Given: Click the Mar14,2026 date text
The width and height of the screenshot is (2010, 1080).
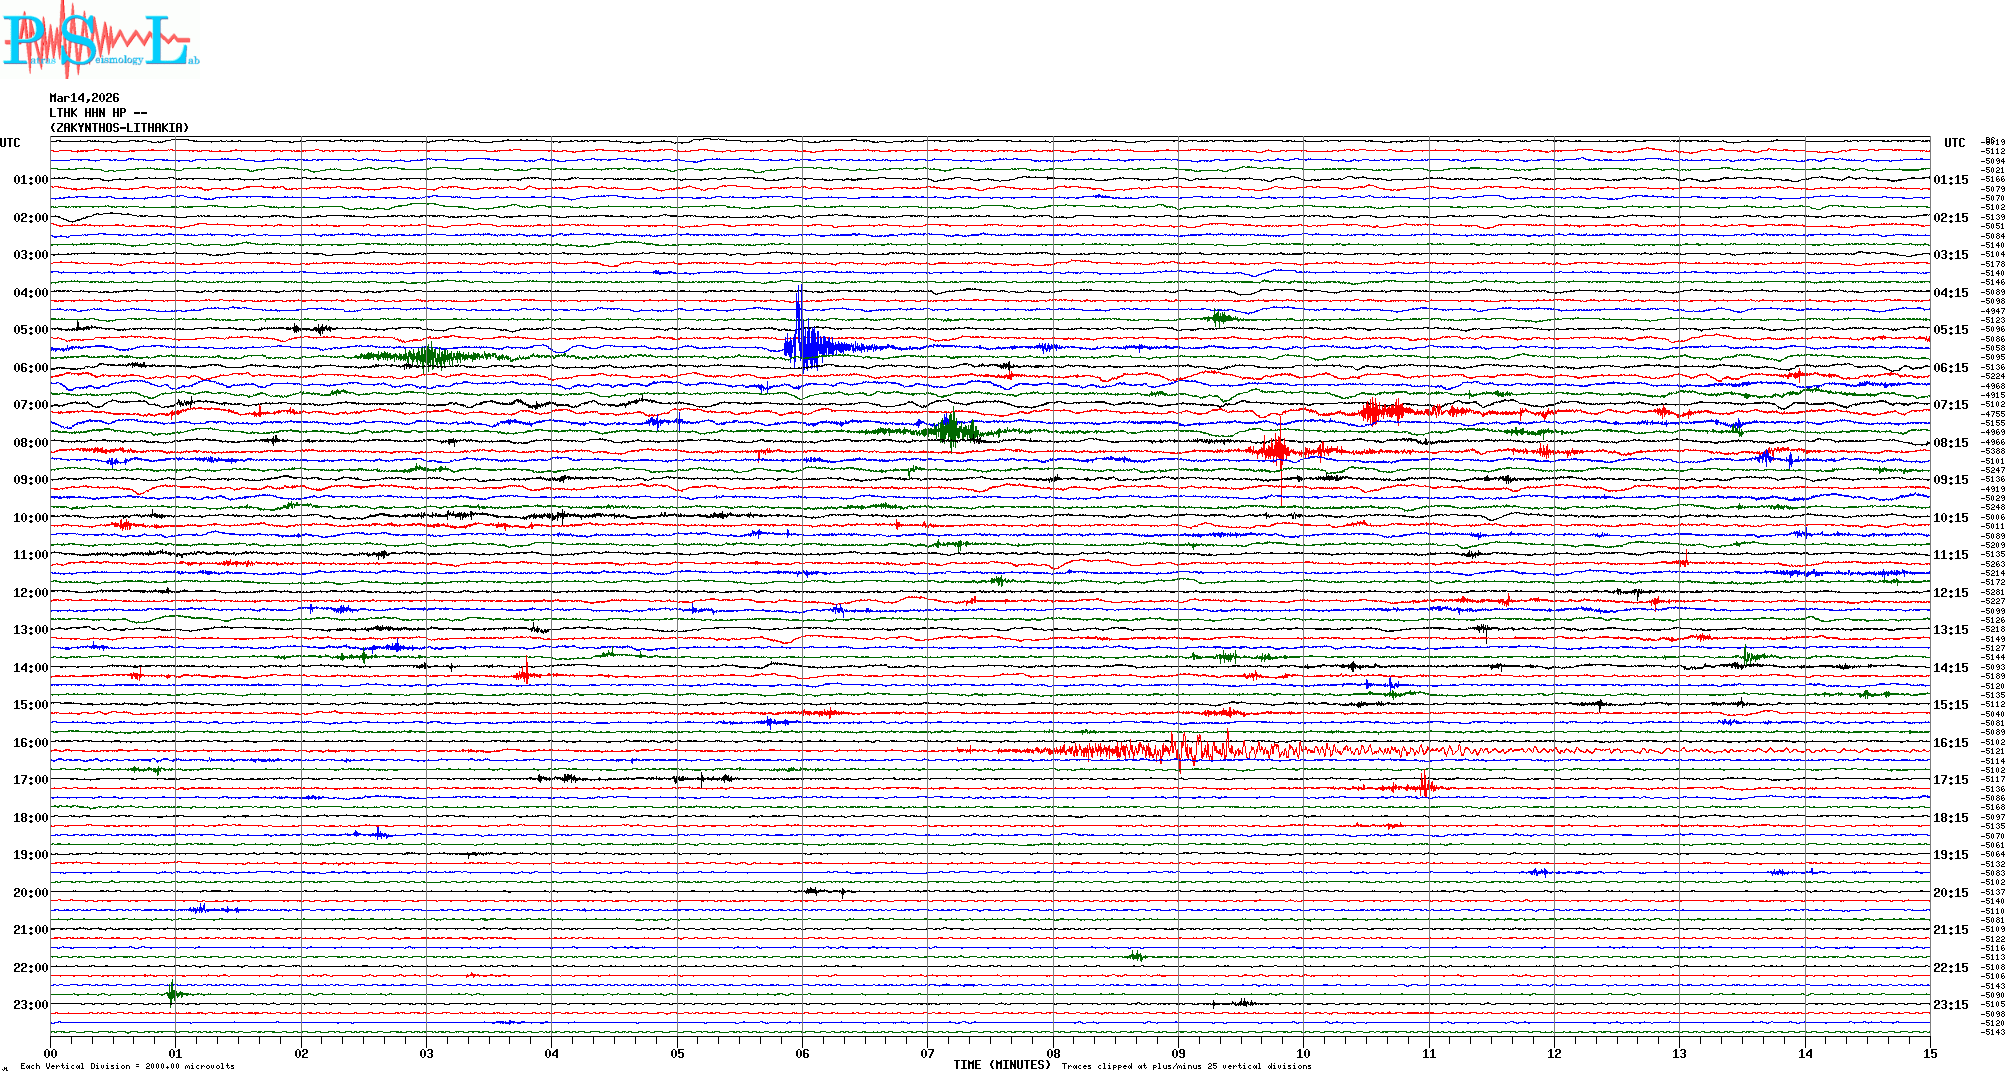Looking at the screenshot, I should point(84,98).
